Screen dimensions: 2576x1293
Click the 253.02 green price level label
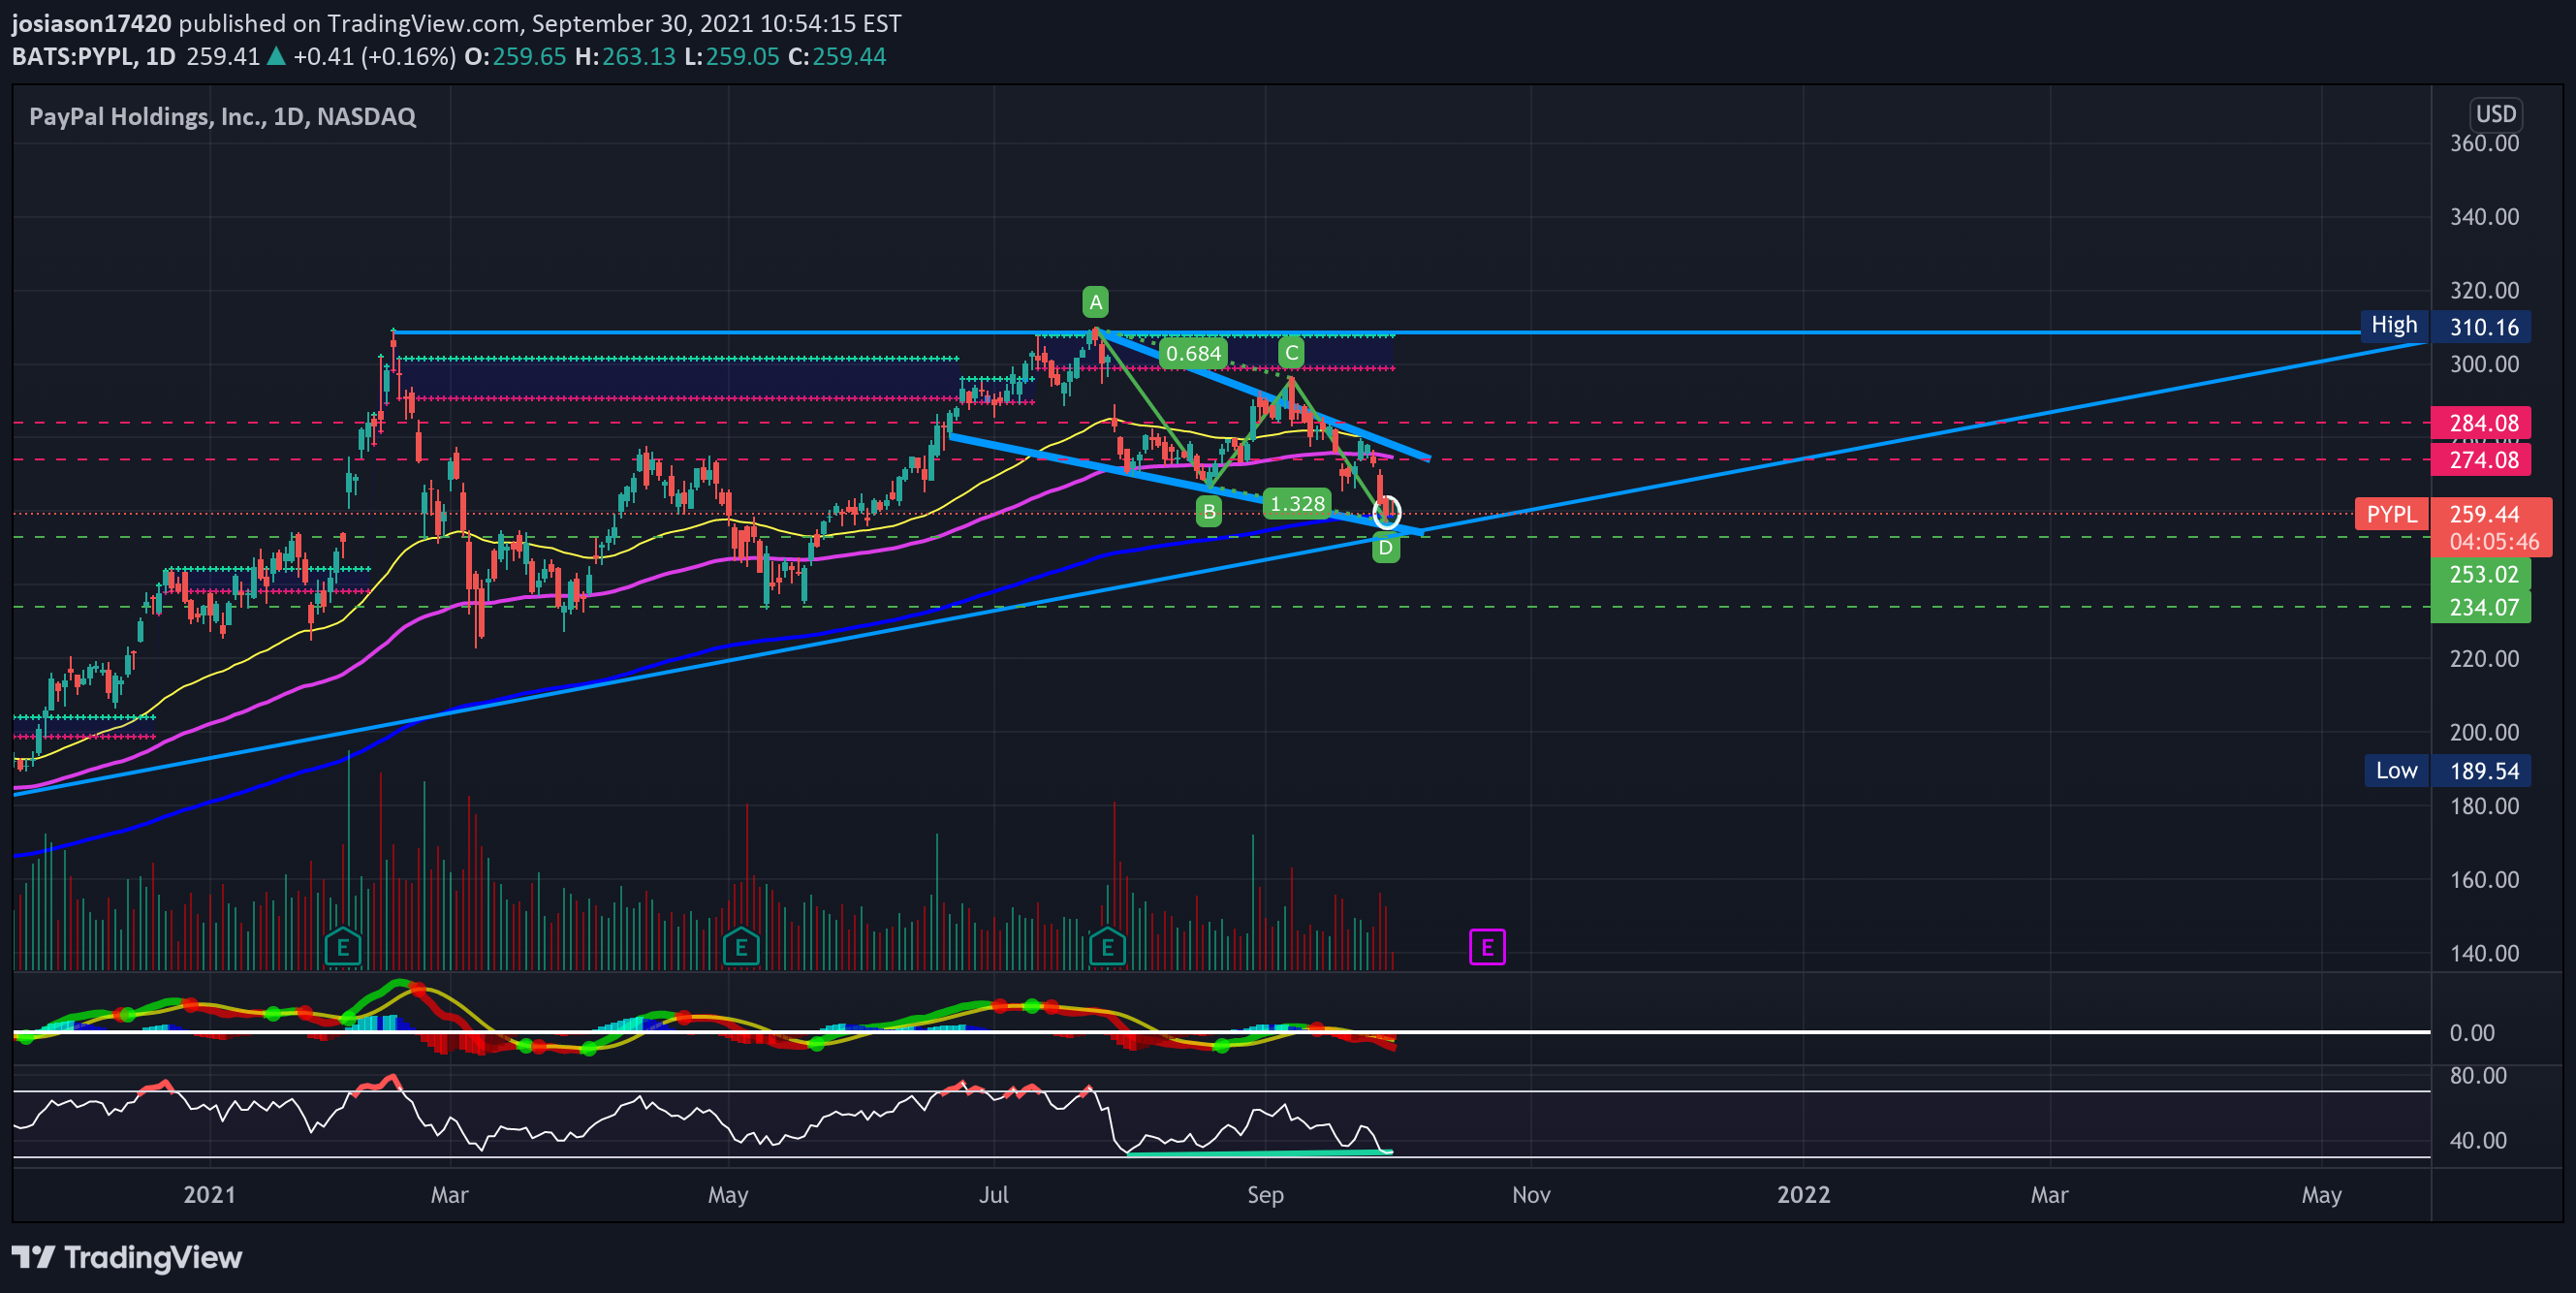[2481, 574]
